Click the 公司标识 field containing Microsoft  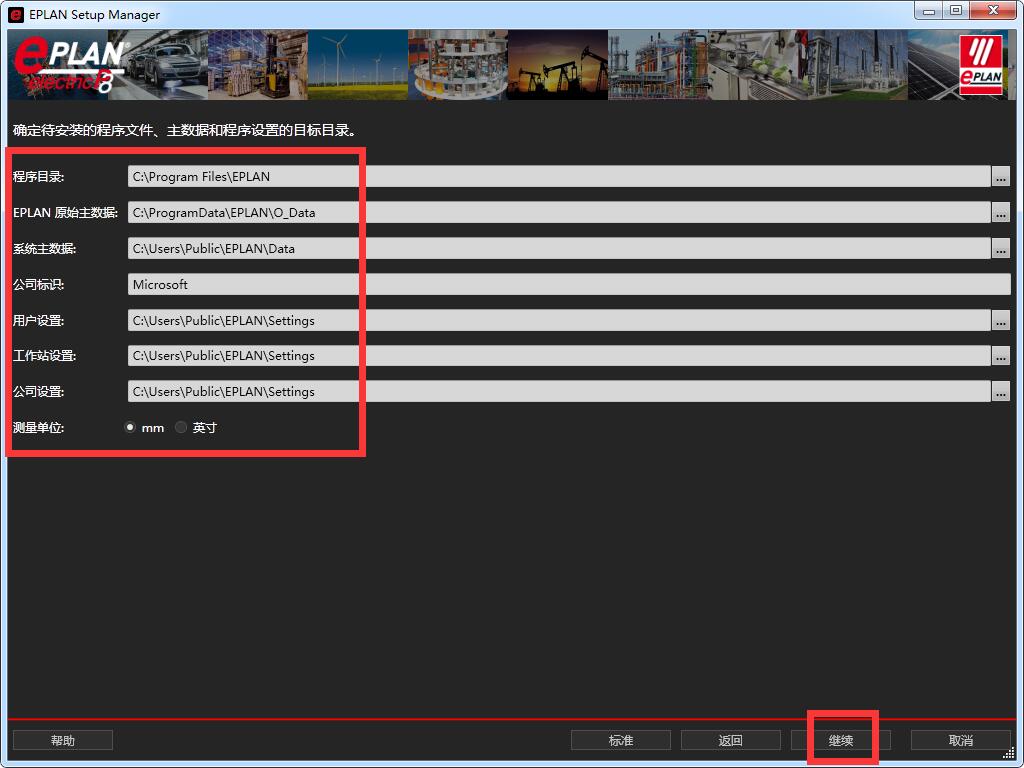click(568, 285)
